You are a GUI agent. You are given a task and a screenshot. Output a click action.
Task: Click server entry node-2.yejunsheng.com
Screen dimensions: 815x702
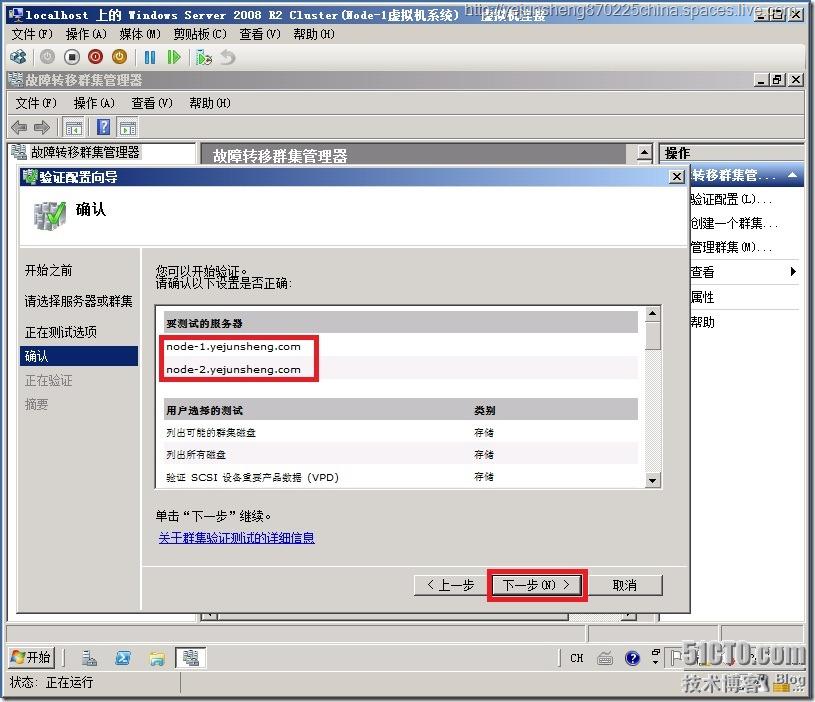tap(233, 369)
